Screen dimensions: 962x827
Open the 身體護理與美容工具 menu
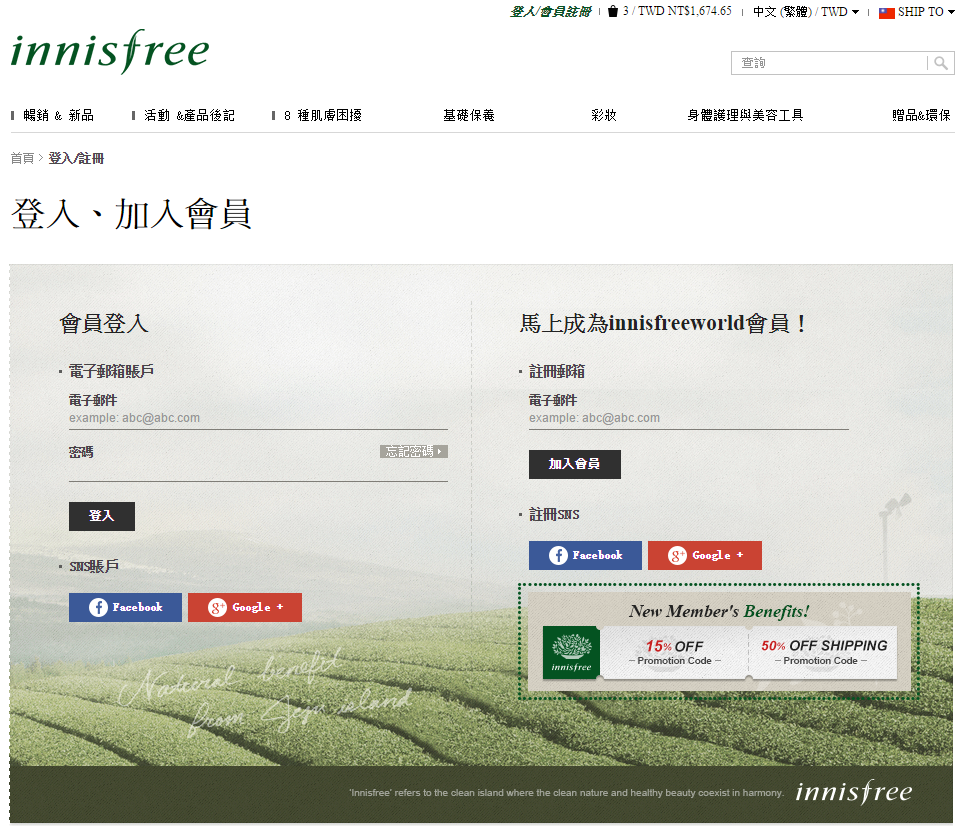pos(745,115)
